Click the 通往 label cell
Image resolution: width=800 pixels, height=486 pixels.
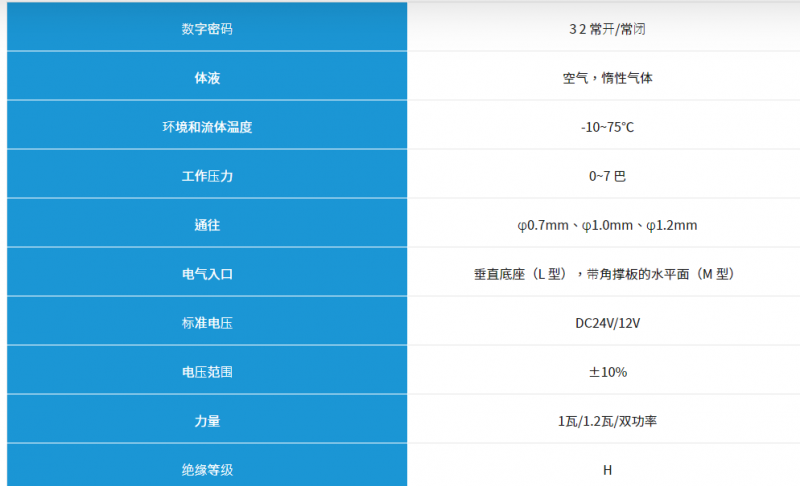(x=207, y=225)
